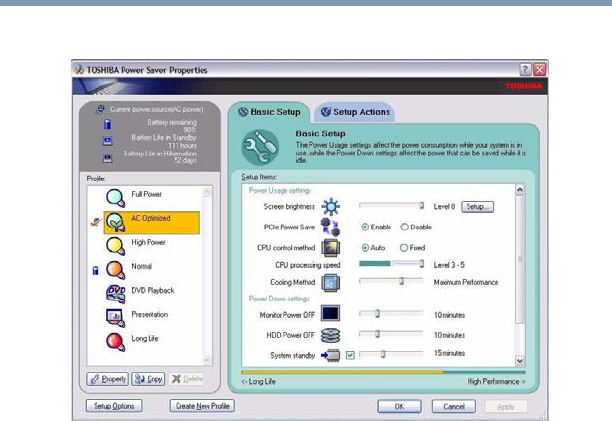The image size is (612, 421).
Task: Click the "Level 8" brightness value
Action: pos(444,206)
